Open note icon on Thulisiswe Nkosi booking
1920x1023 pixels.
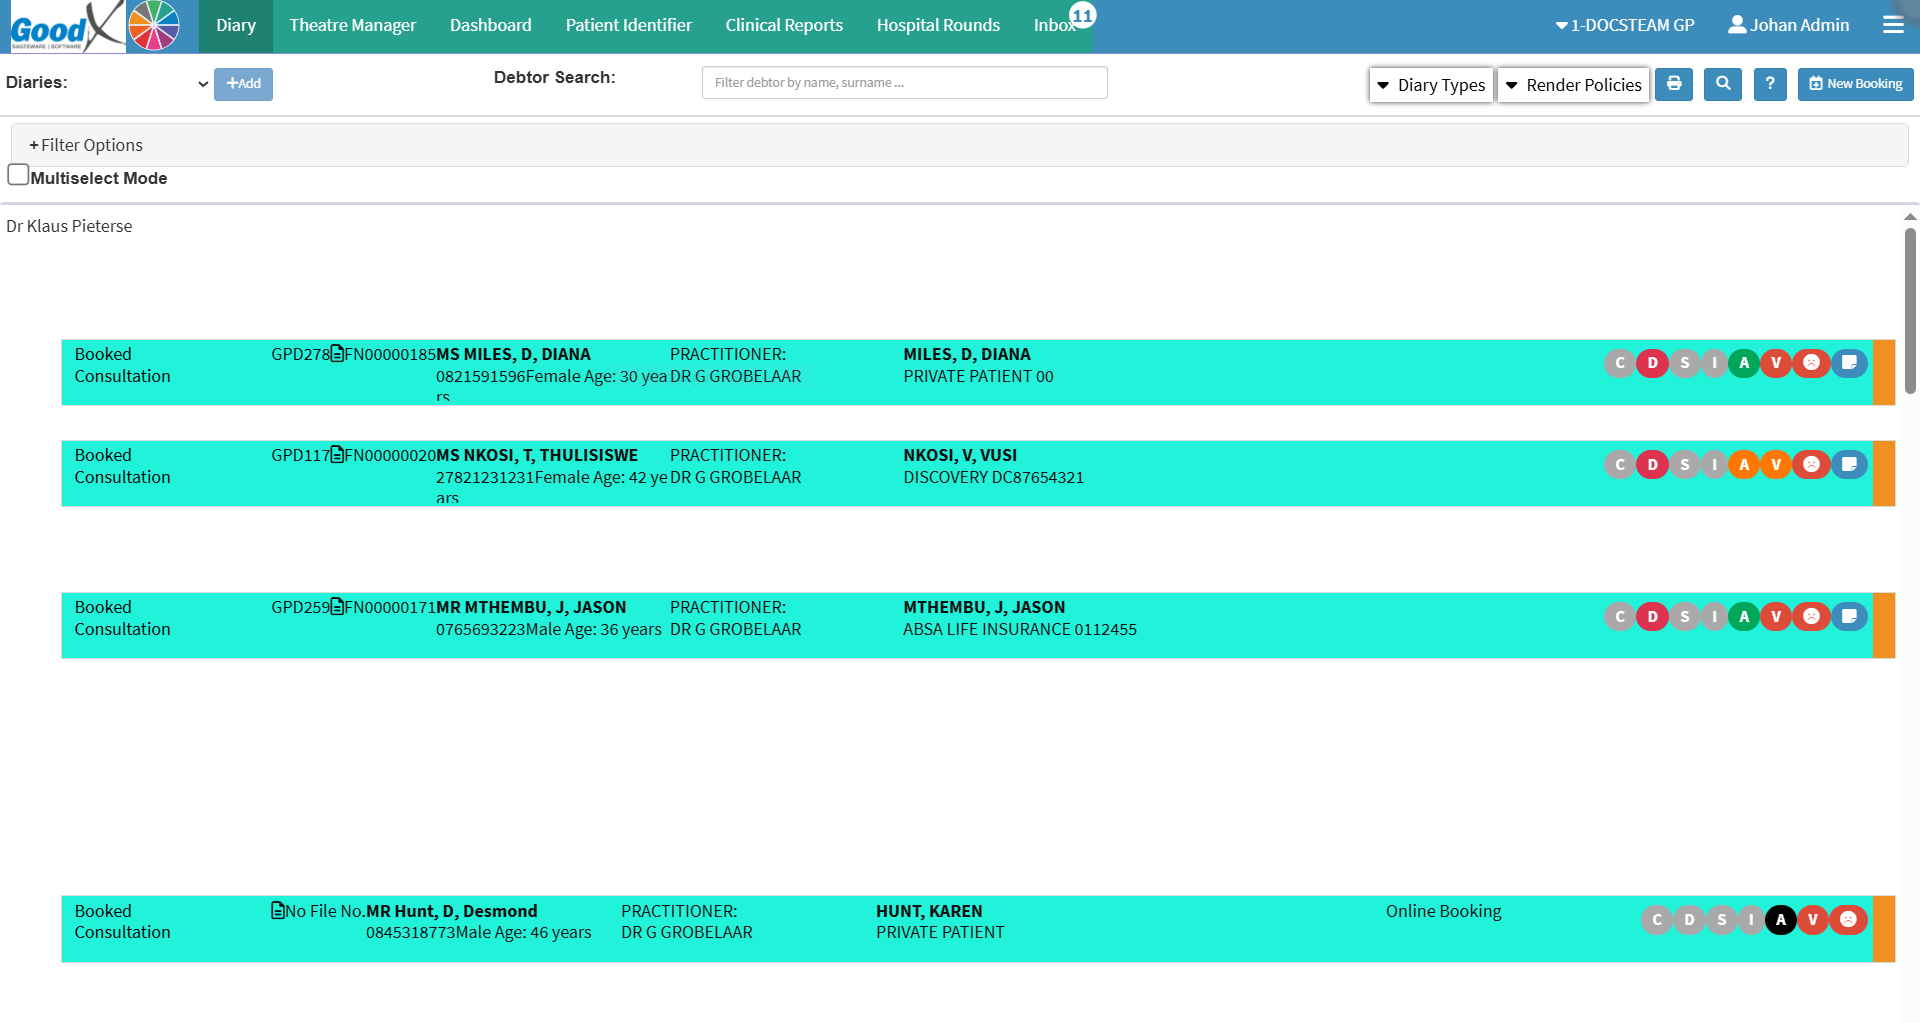1849,464
